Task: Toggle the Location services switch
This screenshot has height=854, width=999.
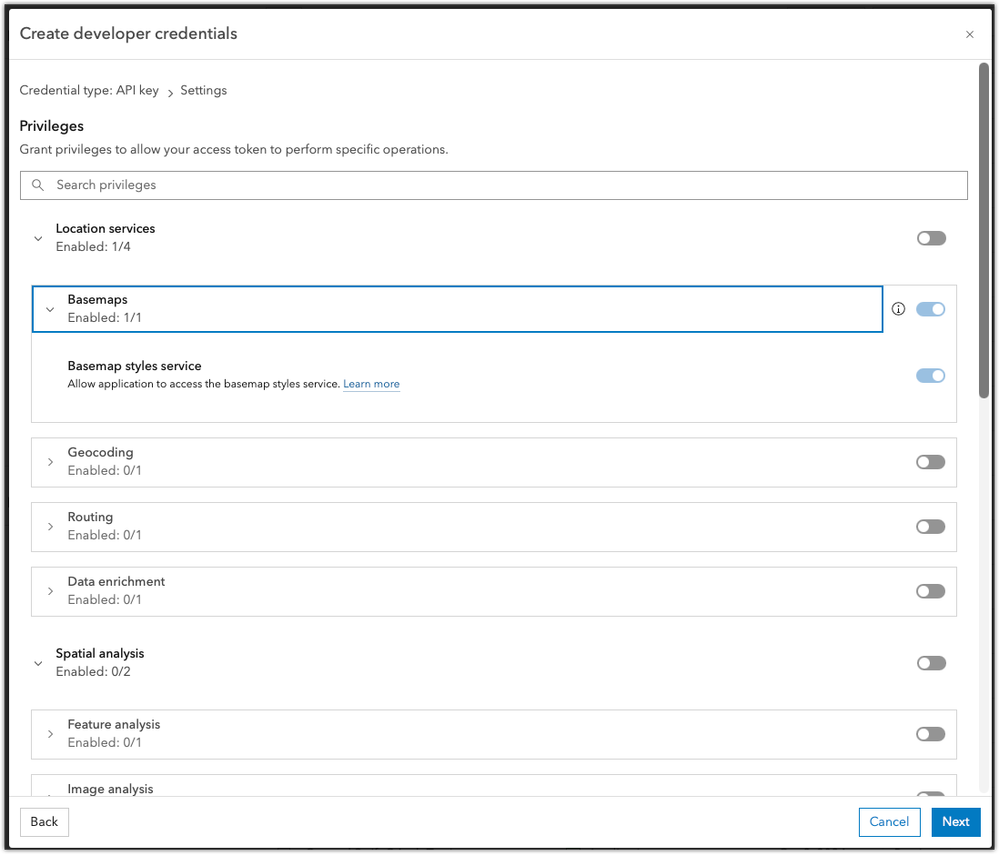Action: tap(930, 238)
